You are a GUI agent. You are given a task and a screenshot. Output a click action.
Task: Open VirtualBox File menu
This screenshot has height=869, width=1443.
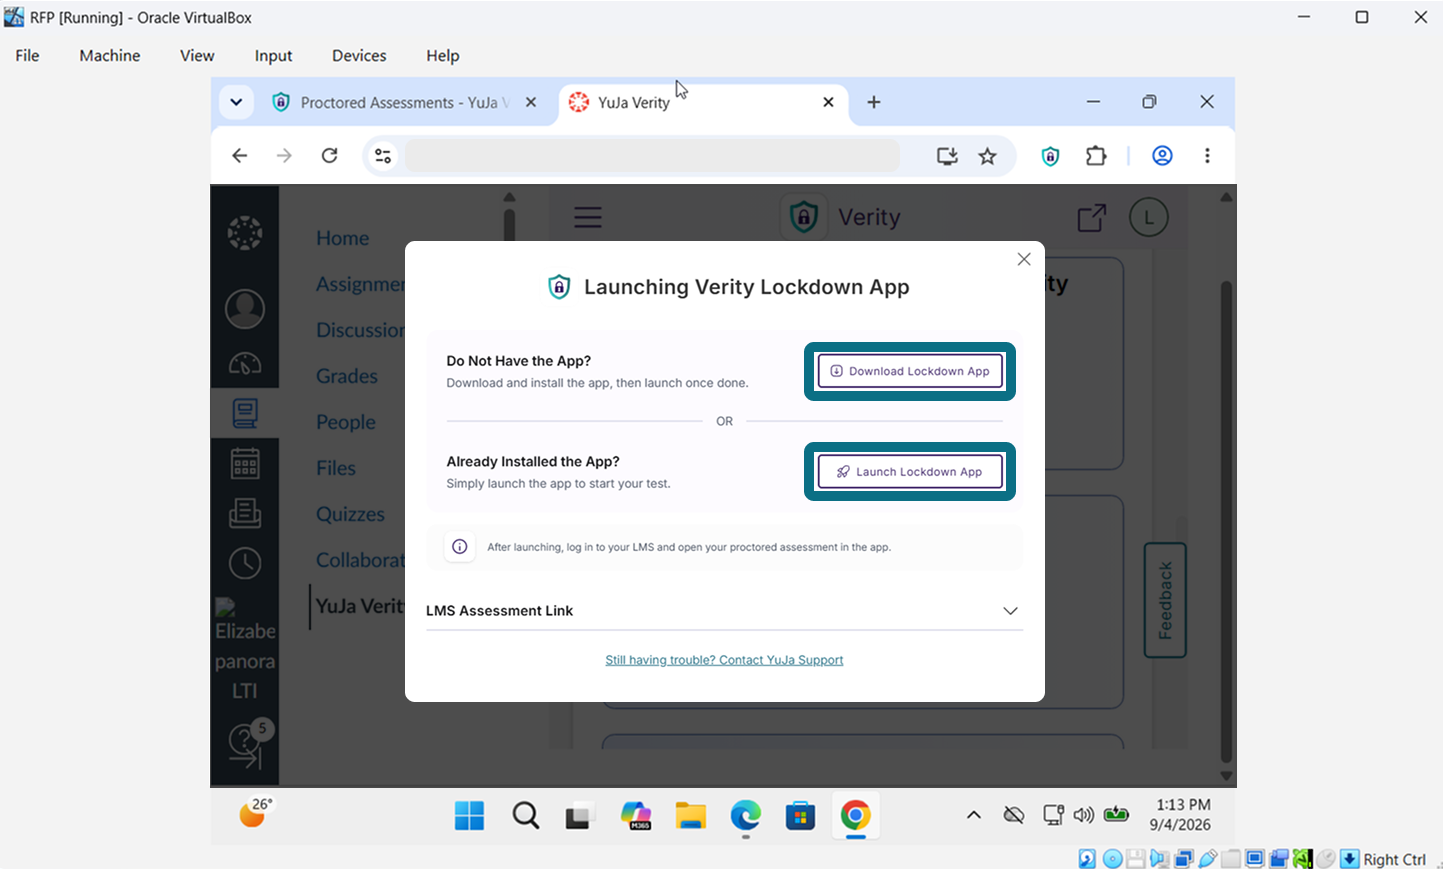27,55
